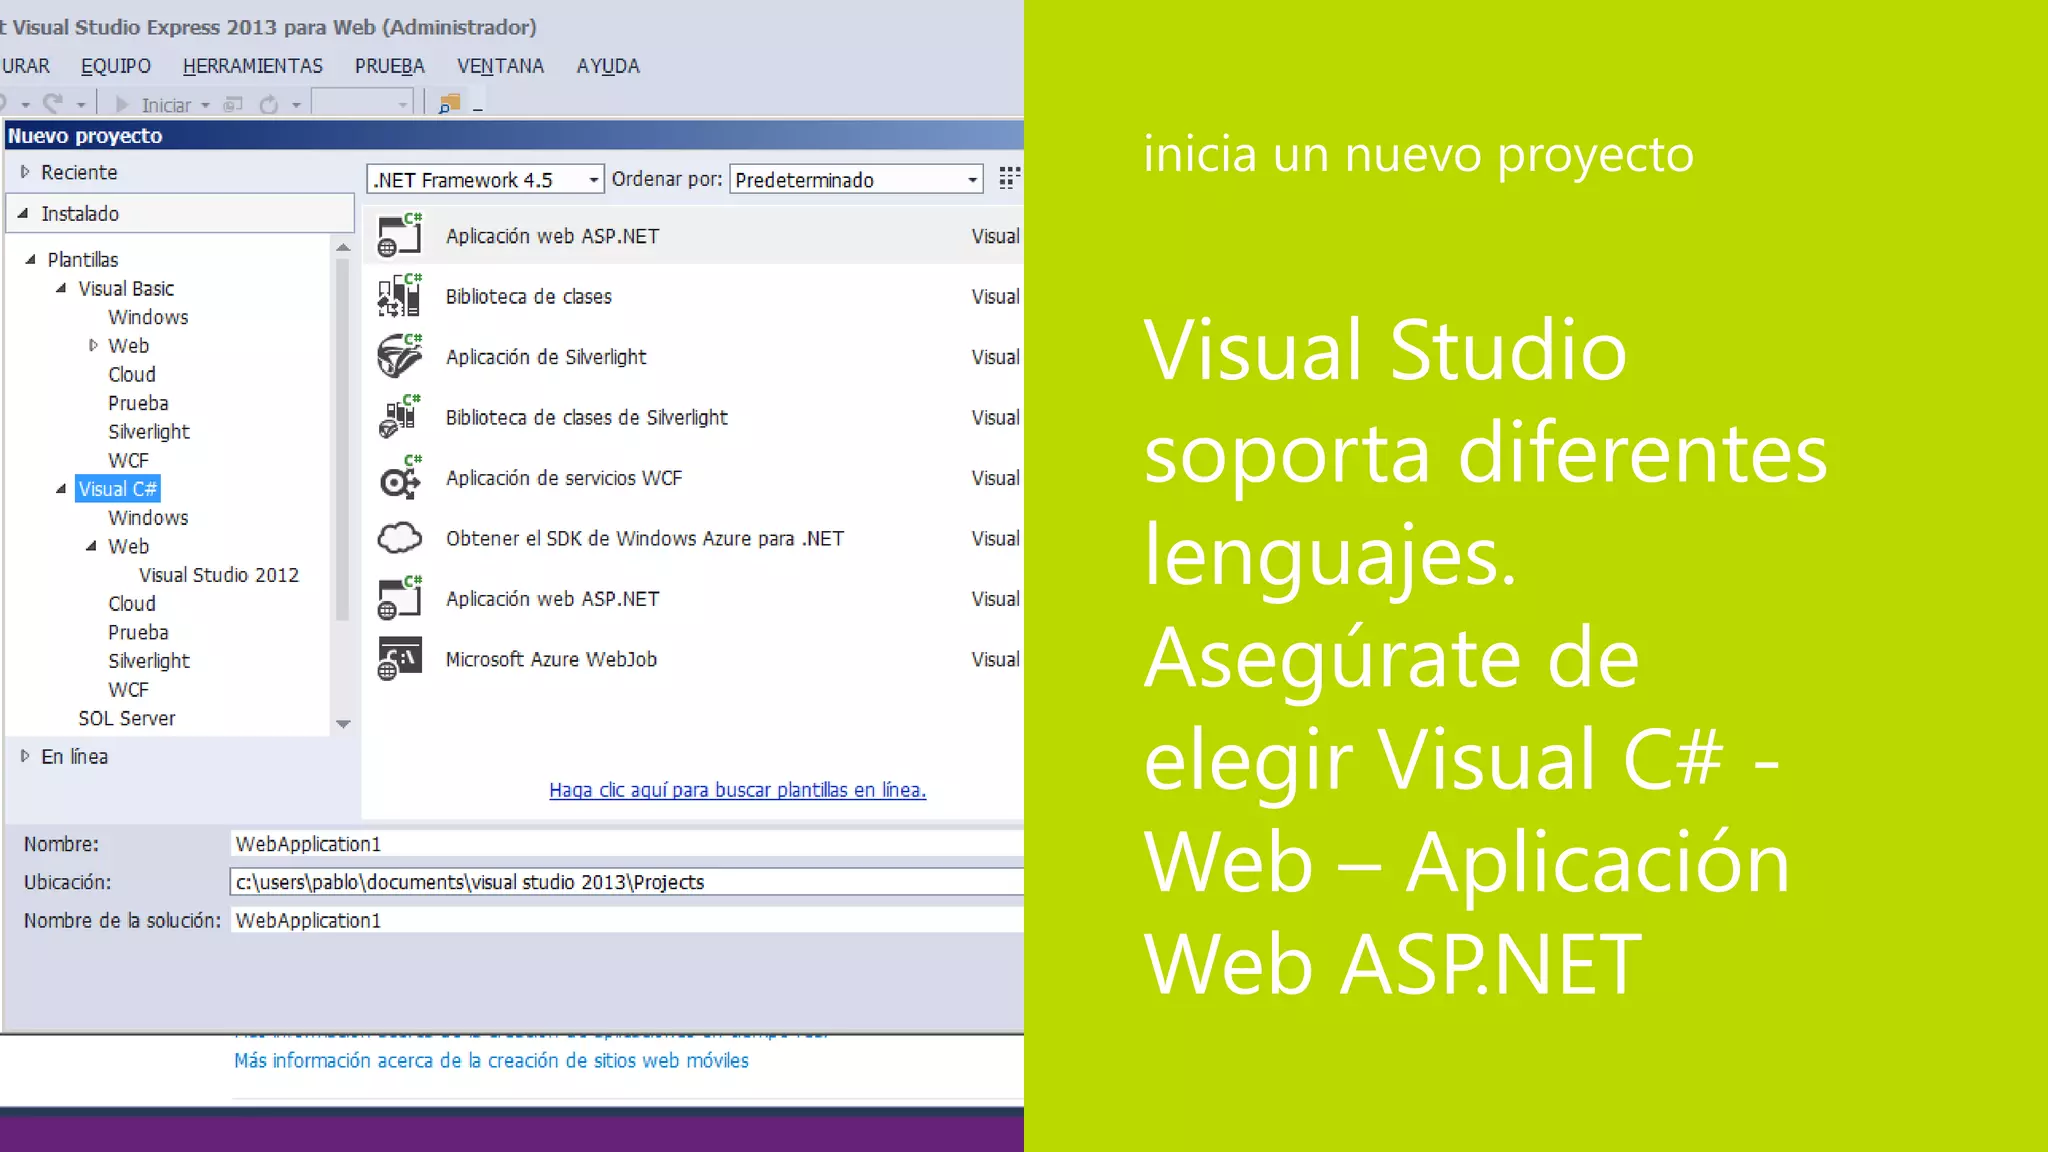Collapse the Plantillas tree node
The height and width of the screenshot is (1152, 2048).
point(30,259)
